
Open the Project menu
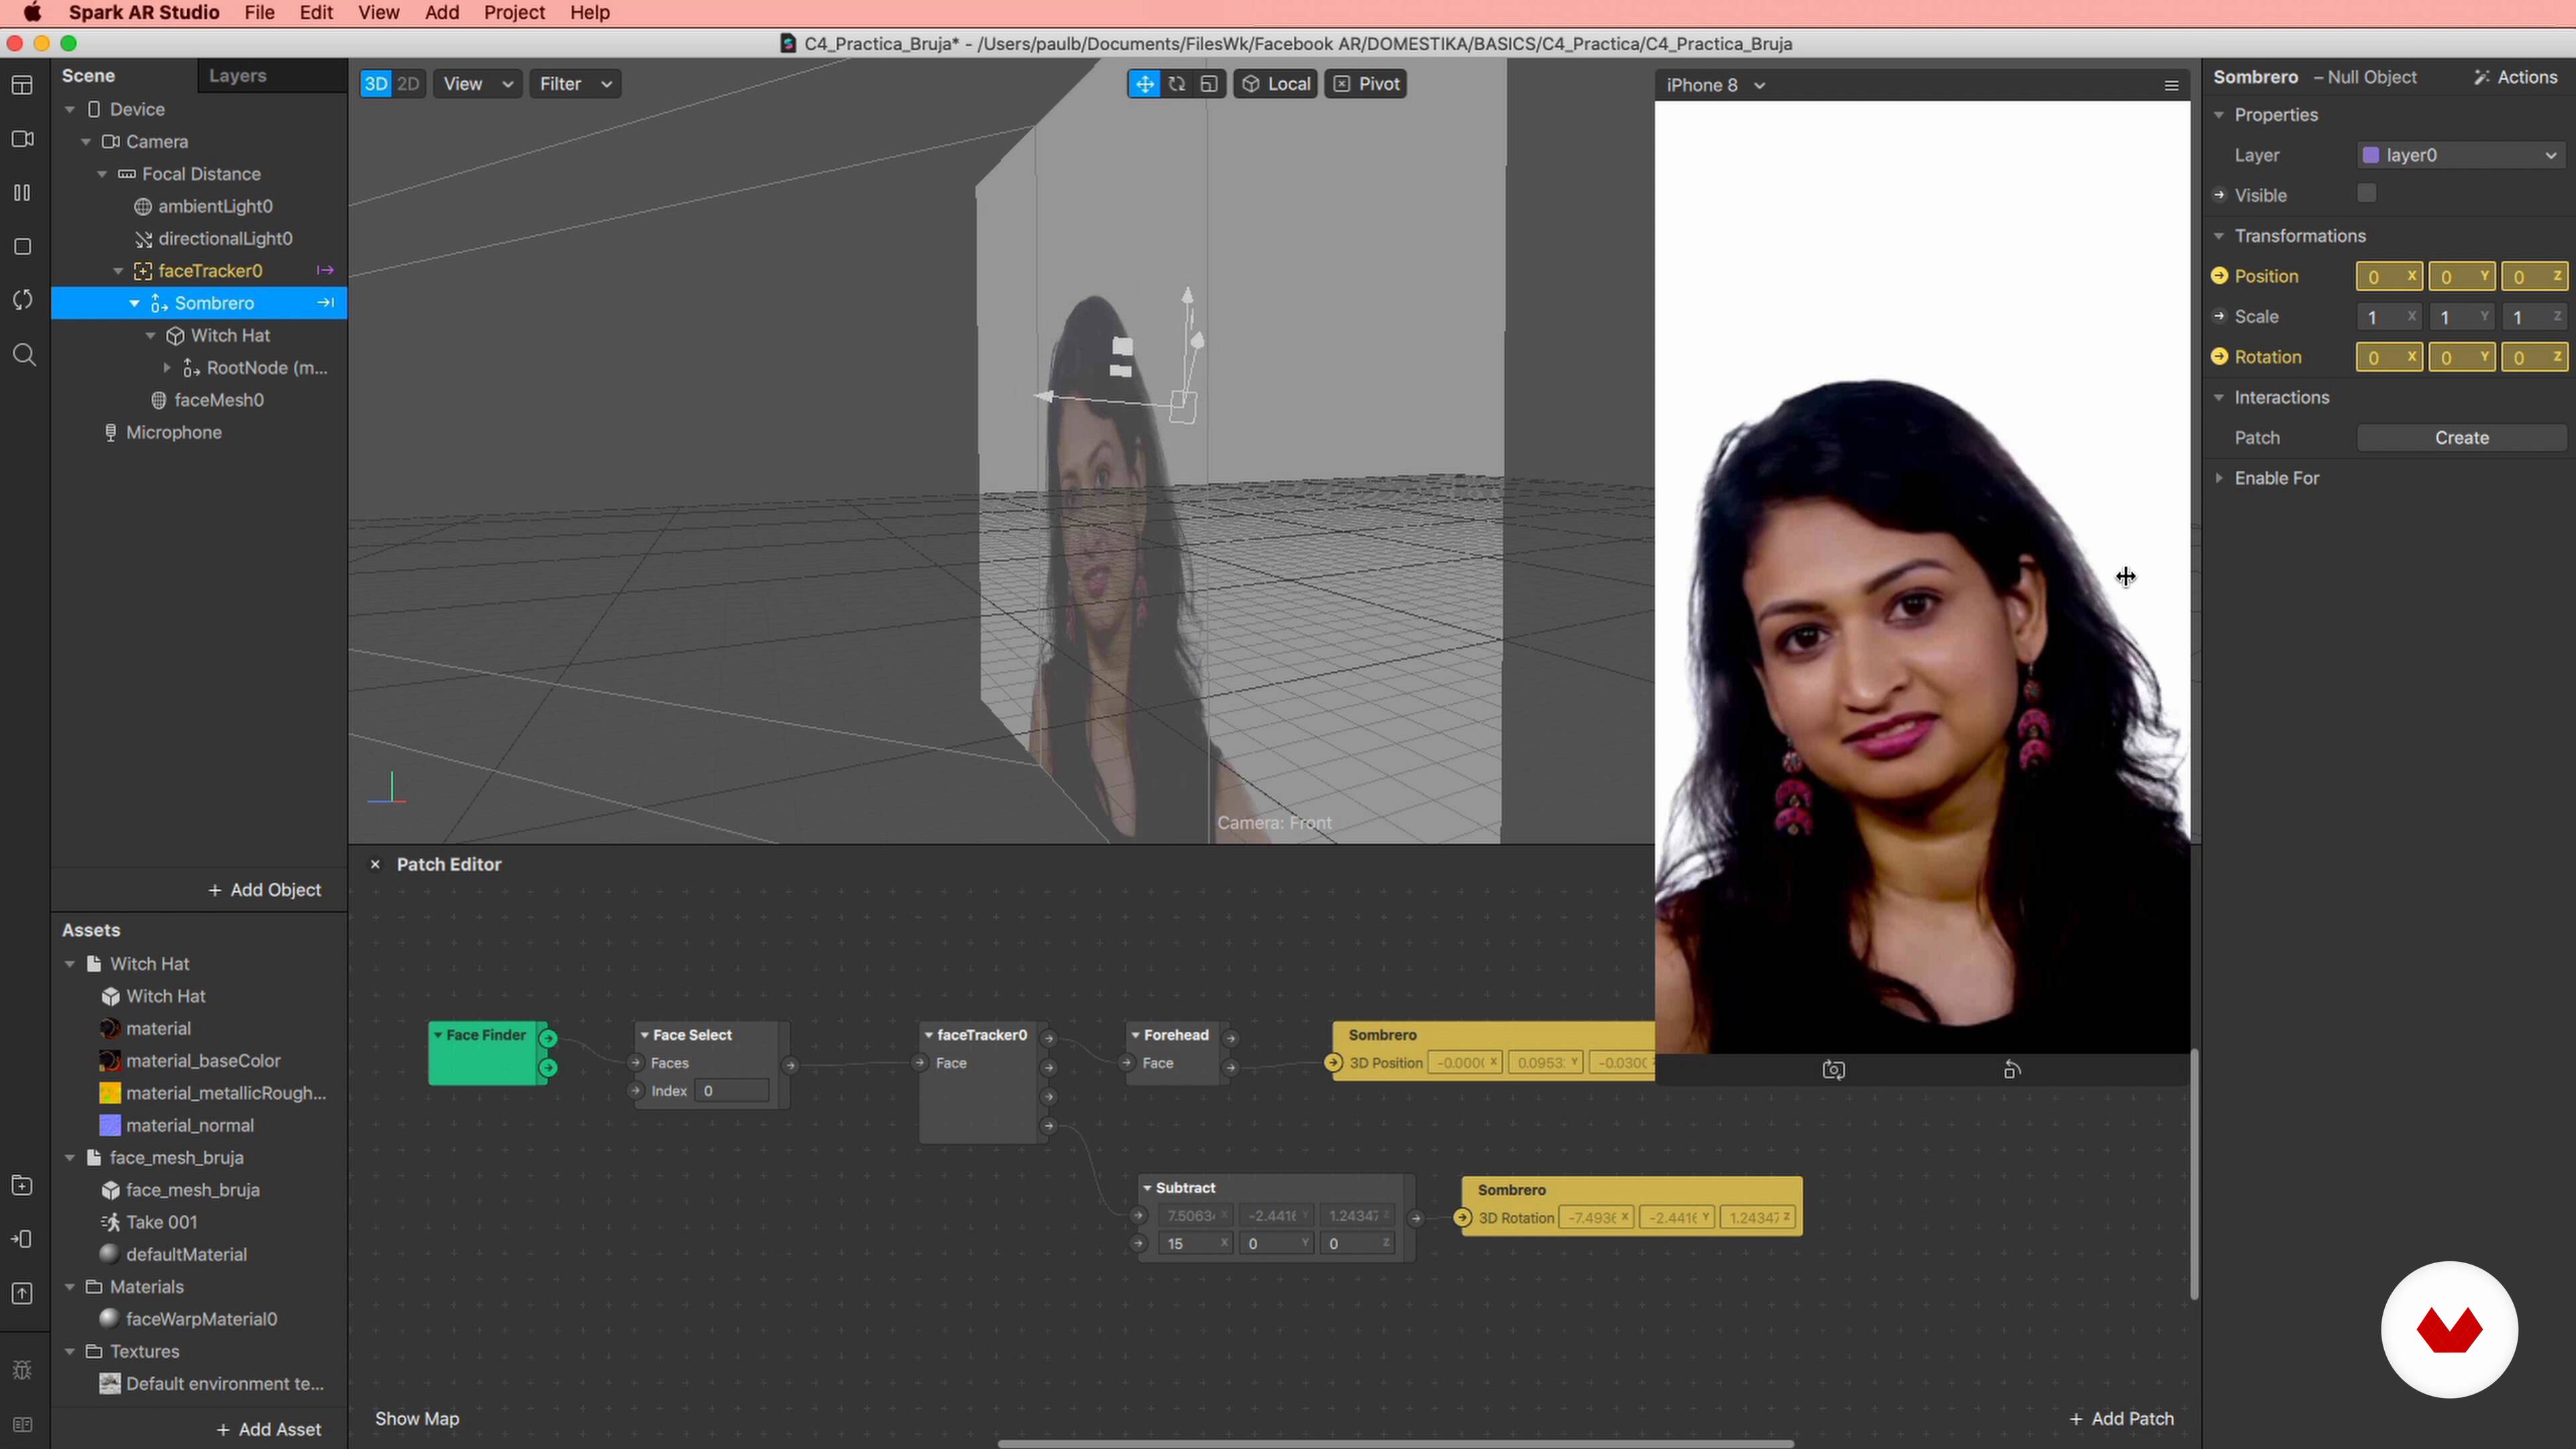(x=514, y=13)
